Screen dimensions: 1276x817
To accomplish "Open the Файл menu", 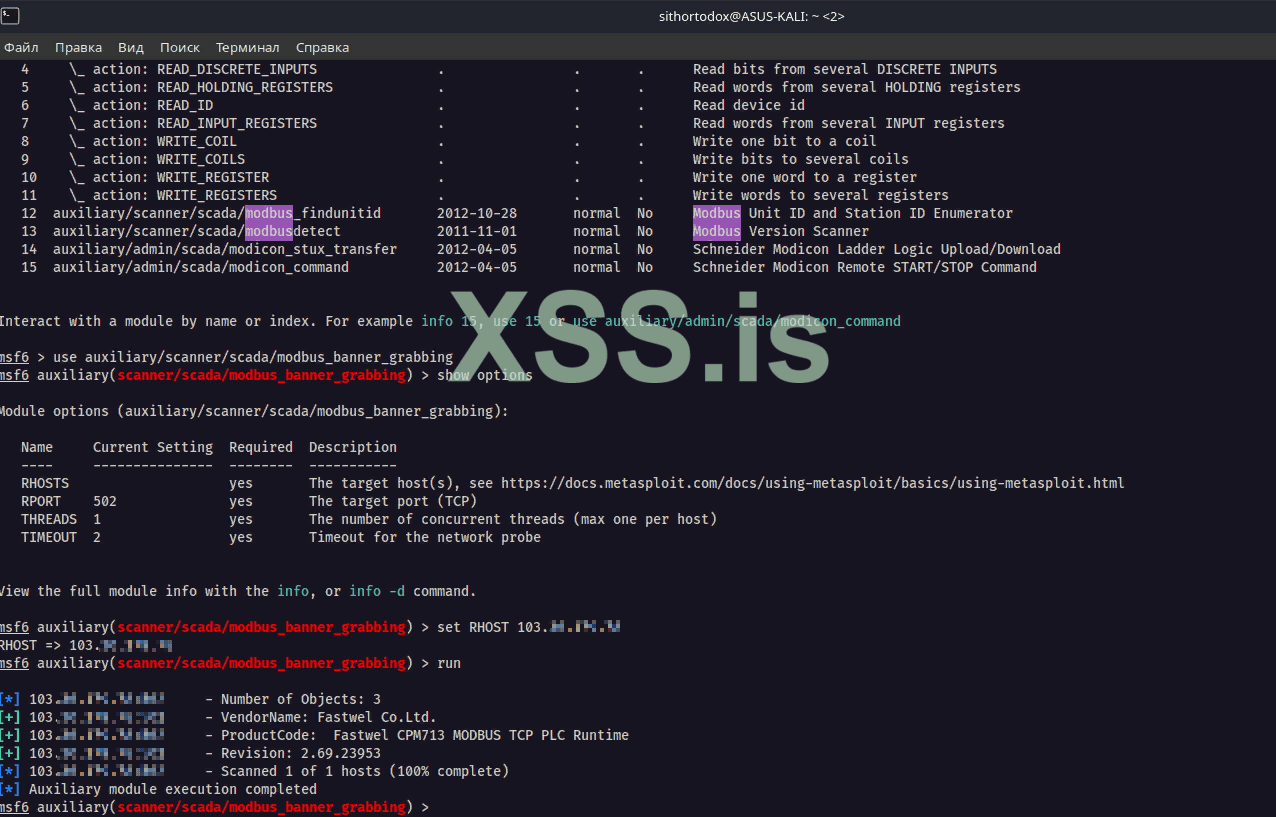I will tap(21, 47).
